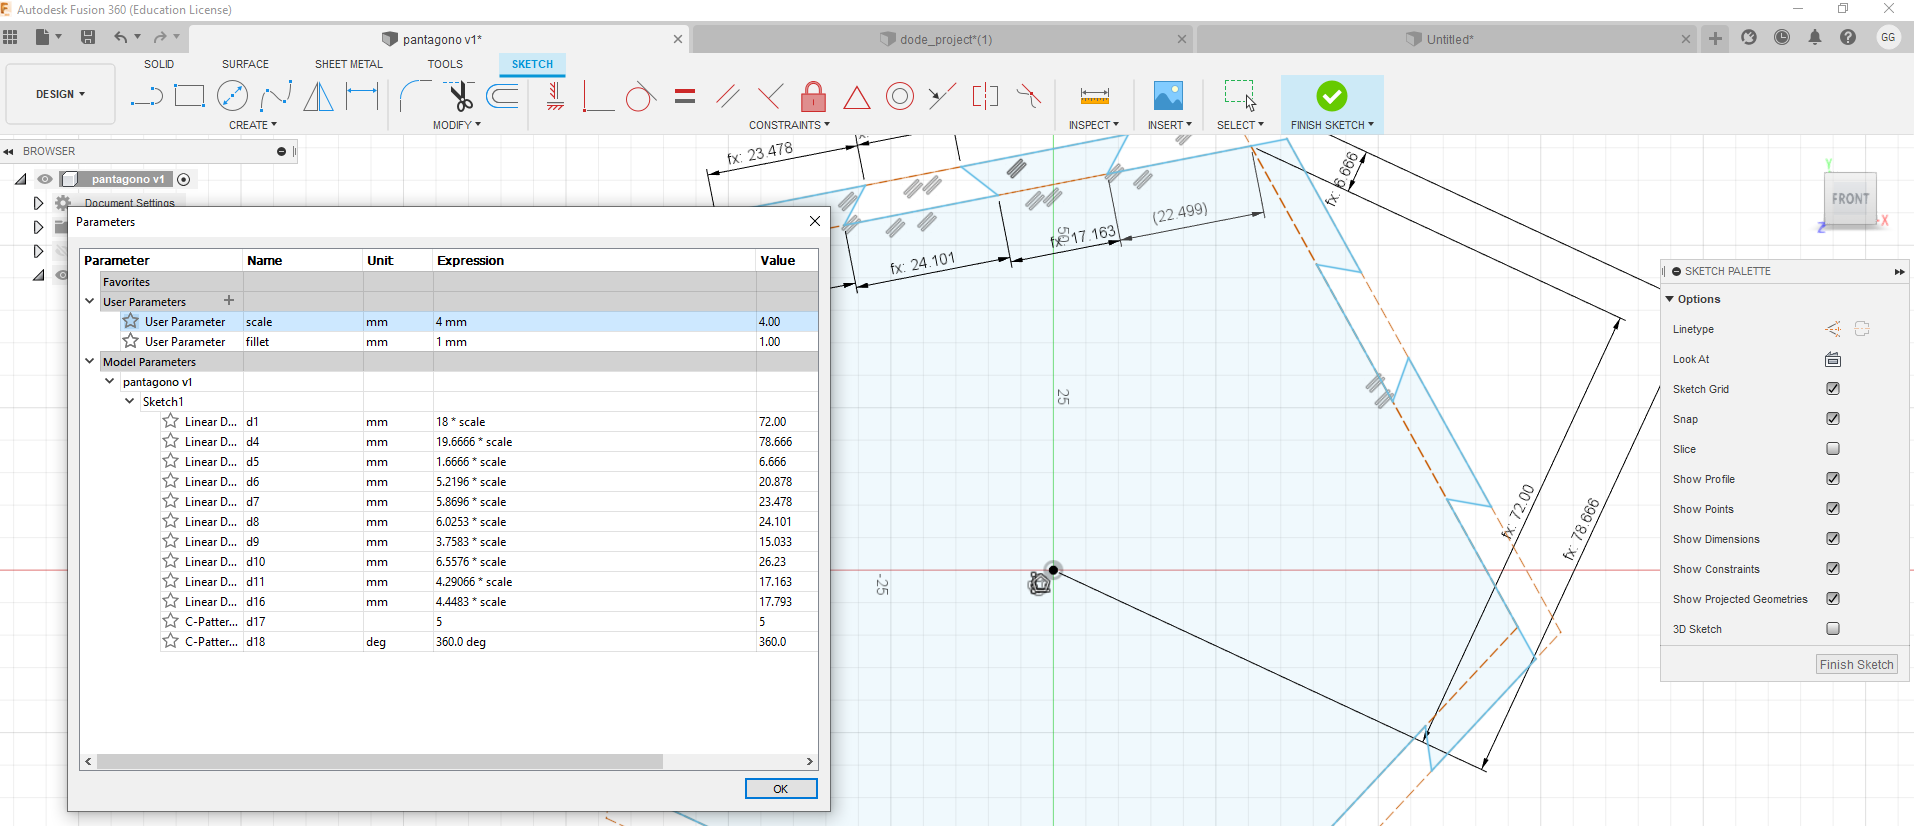The width and height of the screenshot is (1914, 826).
Task: Click the Mirror tool icon
Action: tap(318, 96)
